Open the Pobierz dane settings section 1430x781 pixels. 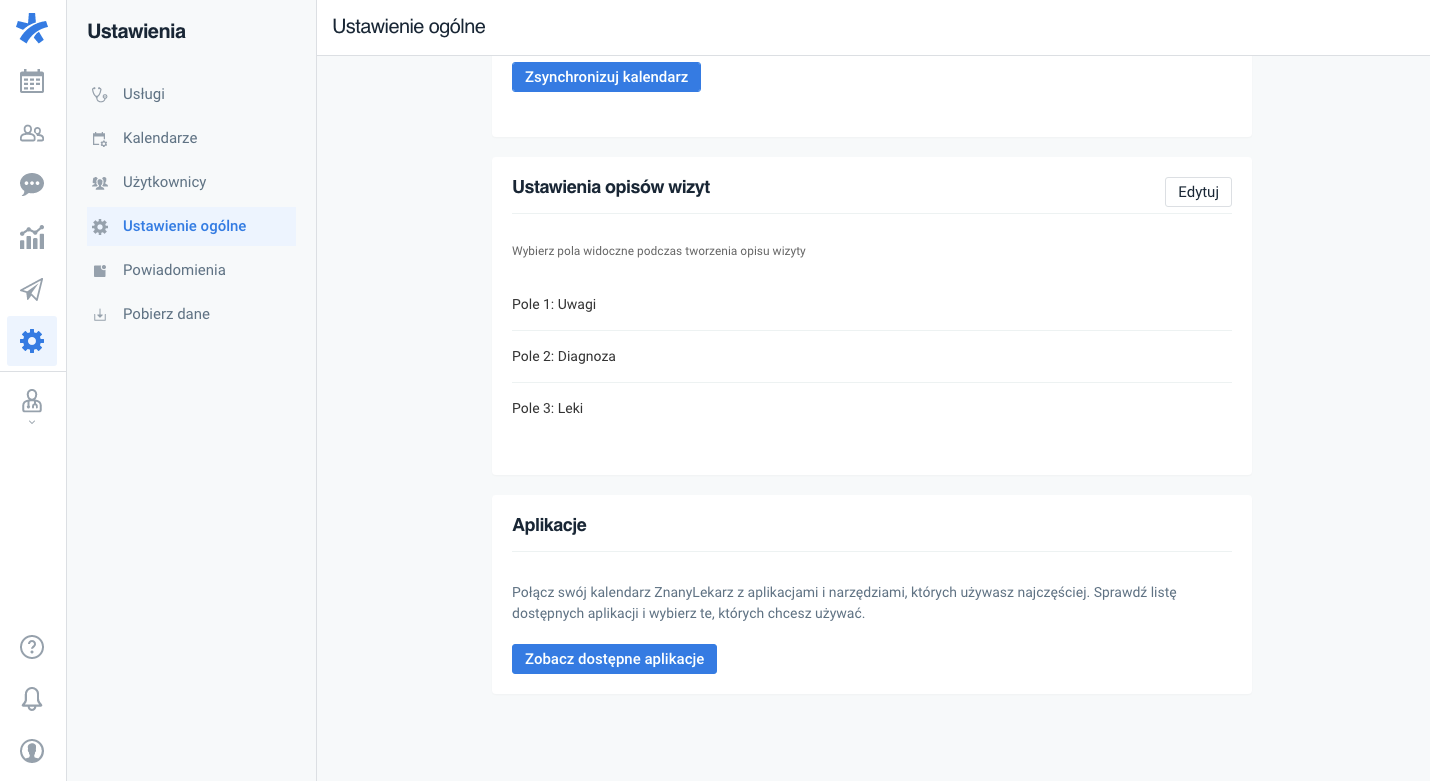191,314
